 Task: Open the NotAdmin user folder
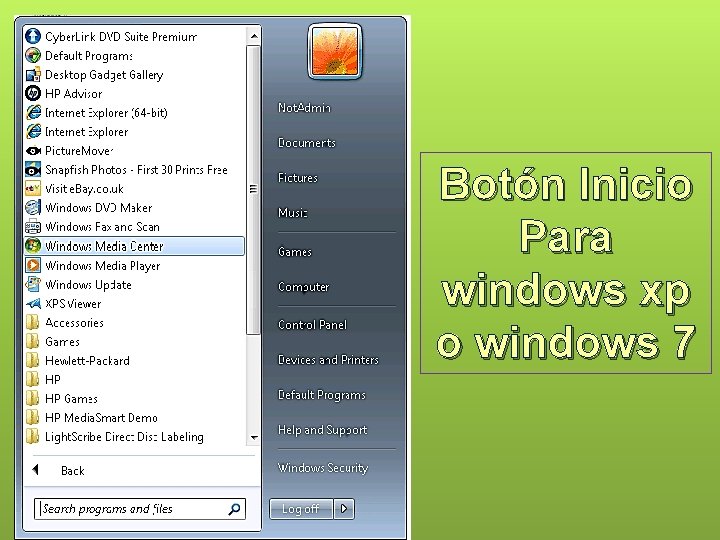pos(304,107)
